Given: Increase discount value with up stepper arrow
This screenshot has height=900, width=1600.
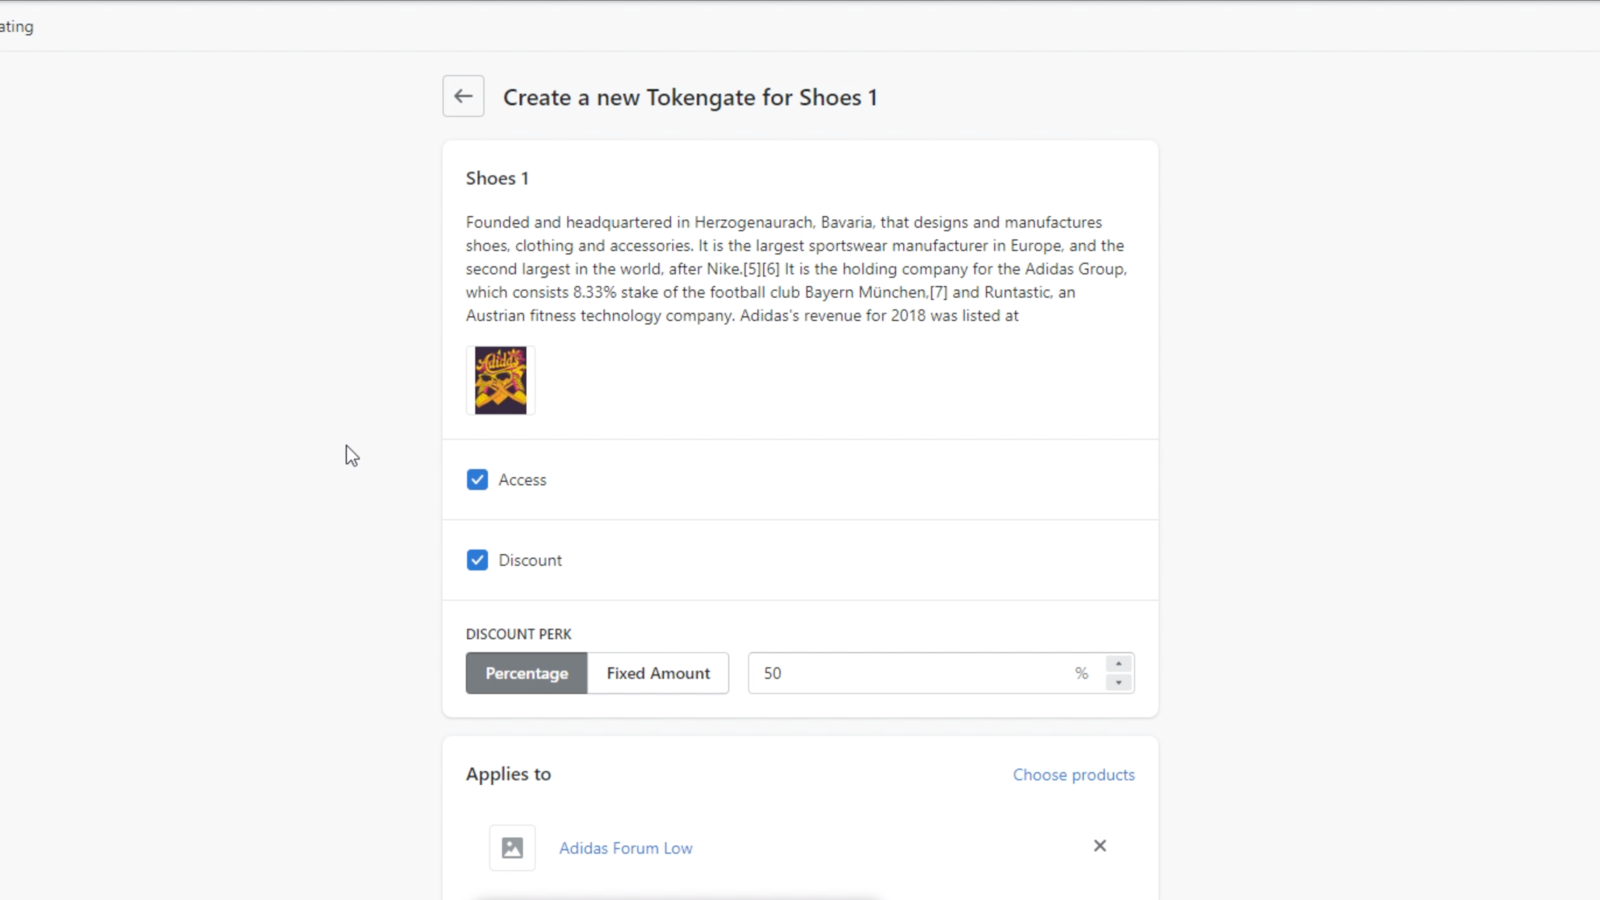Looking at the screenshot, I should coord(1119,664).
